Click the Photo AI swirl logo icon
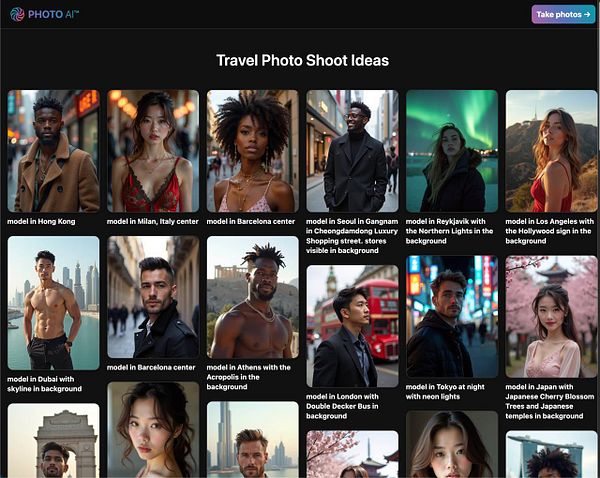Viewport: 600px width, 478px height. pos(17,14)
